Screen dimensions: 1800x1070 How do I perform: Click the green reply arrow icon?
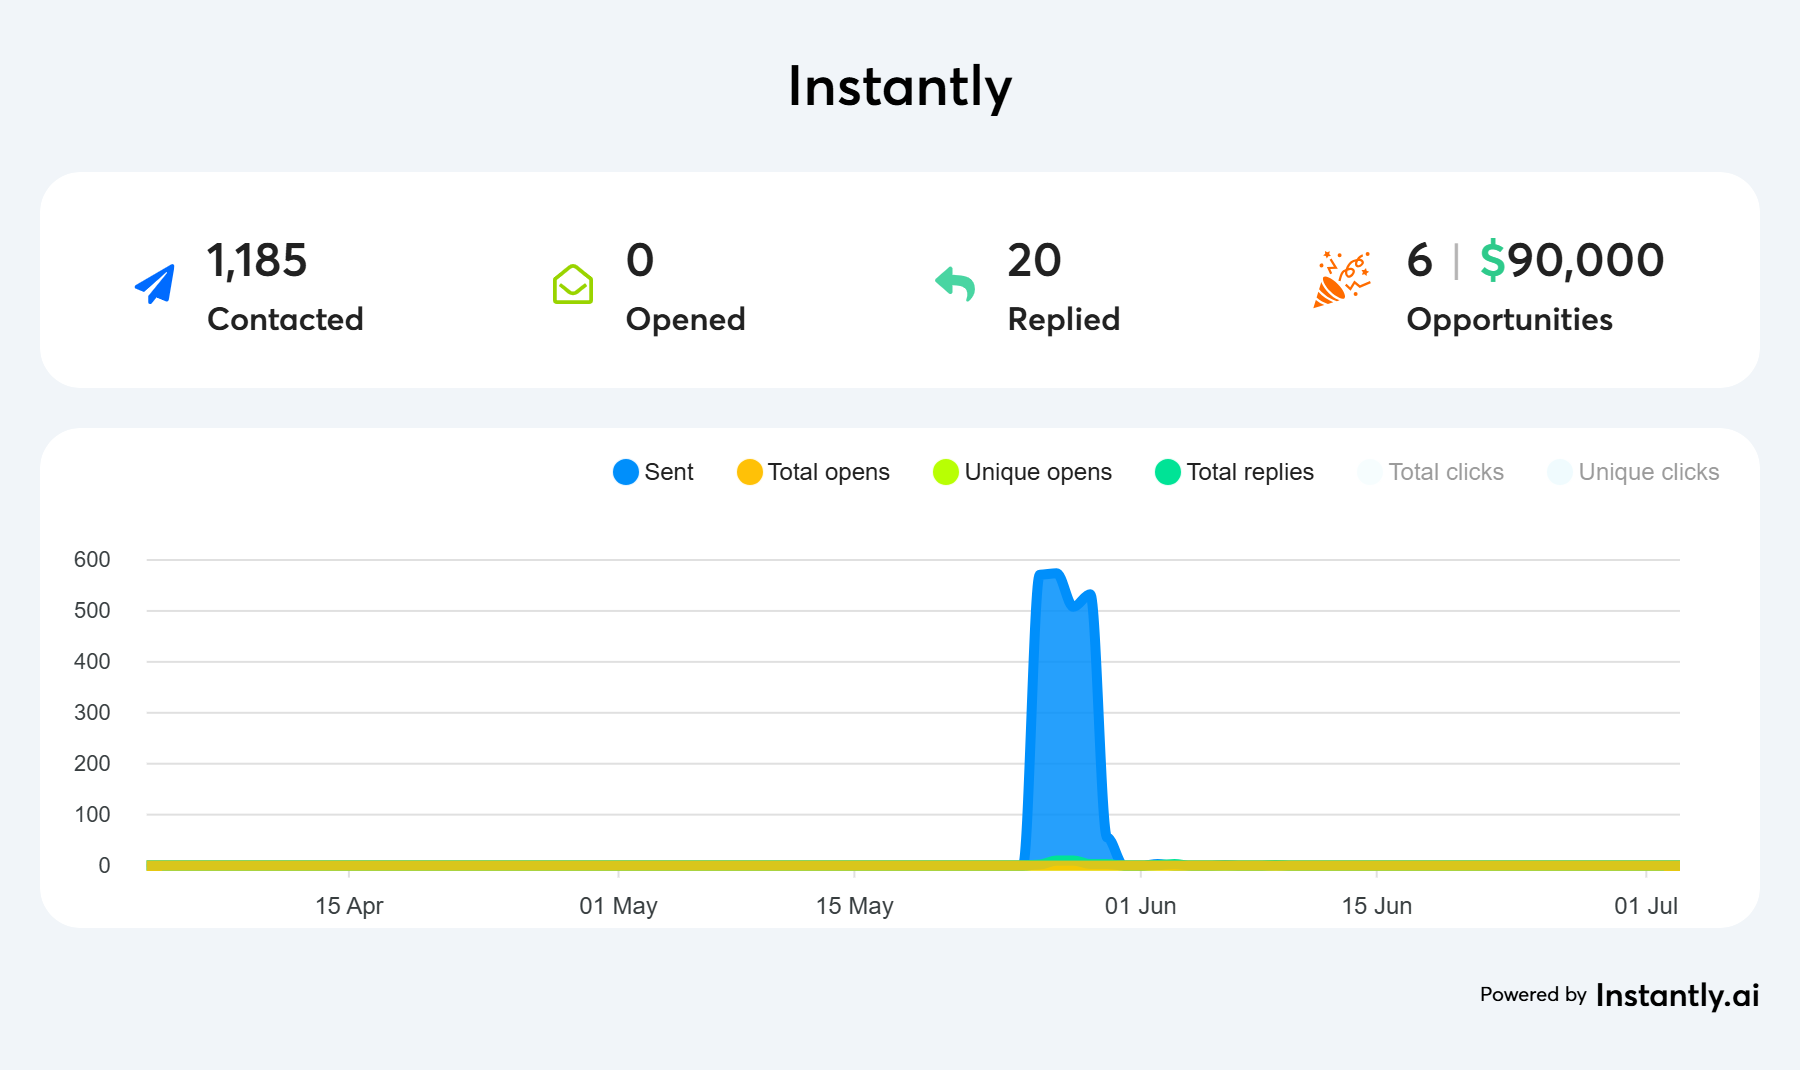point(955,284)
